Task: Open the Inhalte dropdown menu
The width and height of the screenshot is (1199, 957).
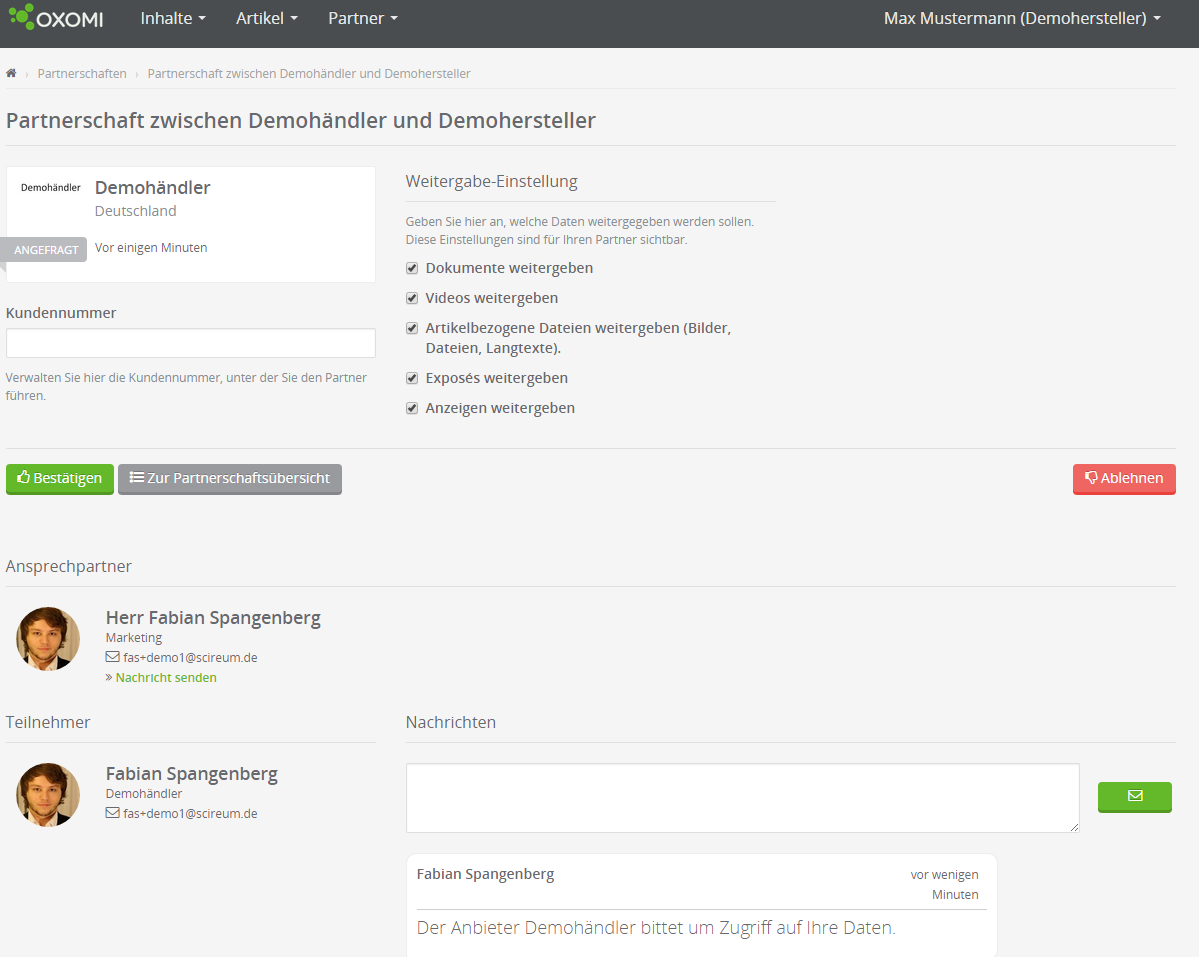Action: point(173,19)
